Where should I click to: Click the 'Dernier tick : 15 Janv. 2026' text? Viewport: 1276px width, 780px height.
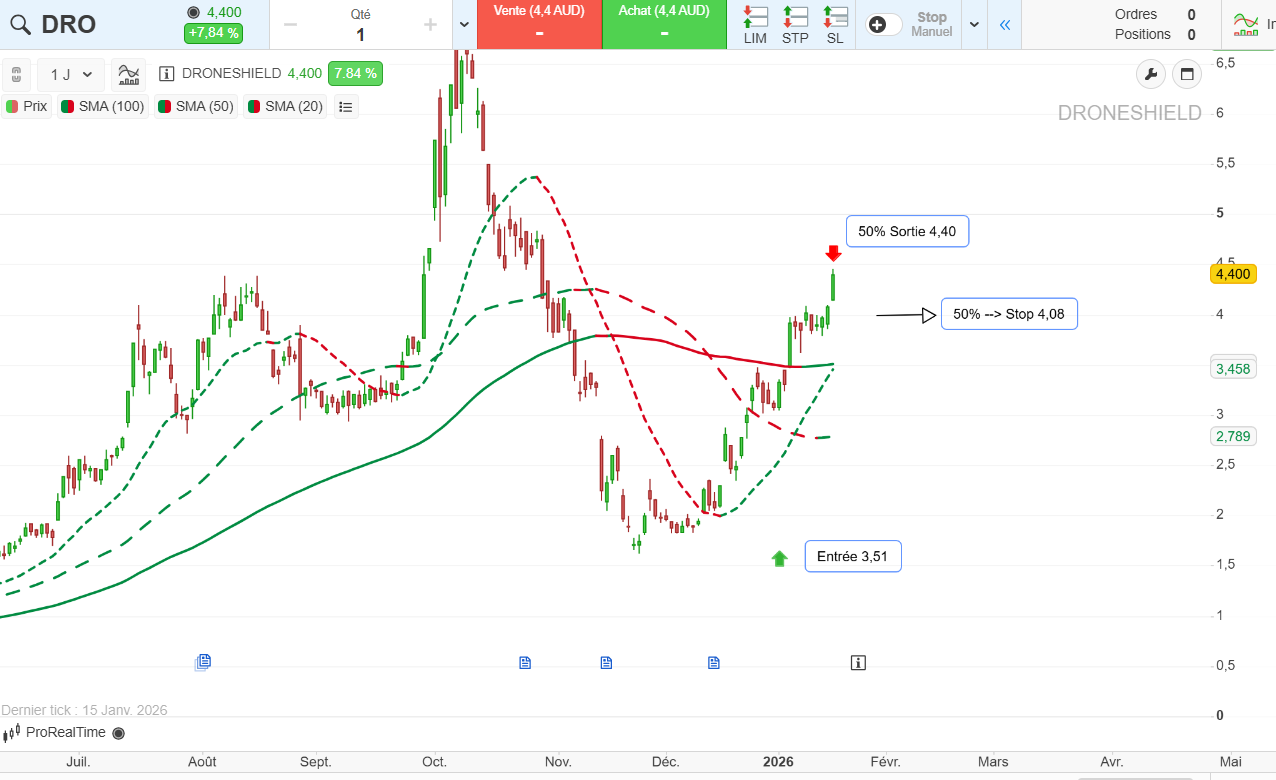point(84,710)
